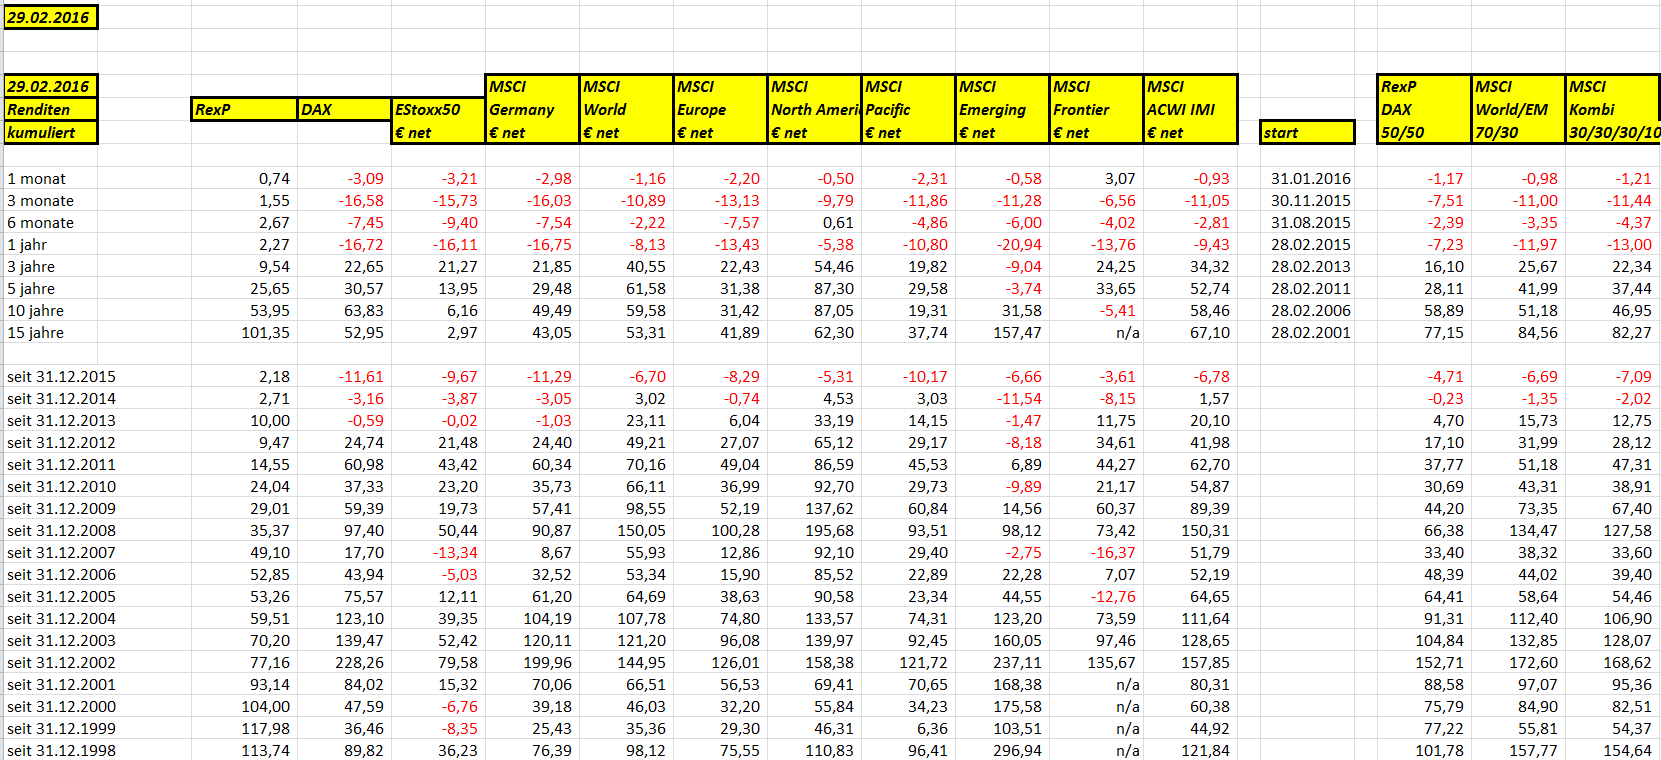Select the 'kumuliert' header cell
Screen dimensions: 1661x760
[50, 132]
